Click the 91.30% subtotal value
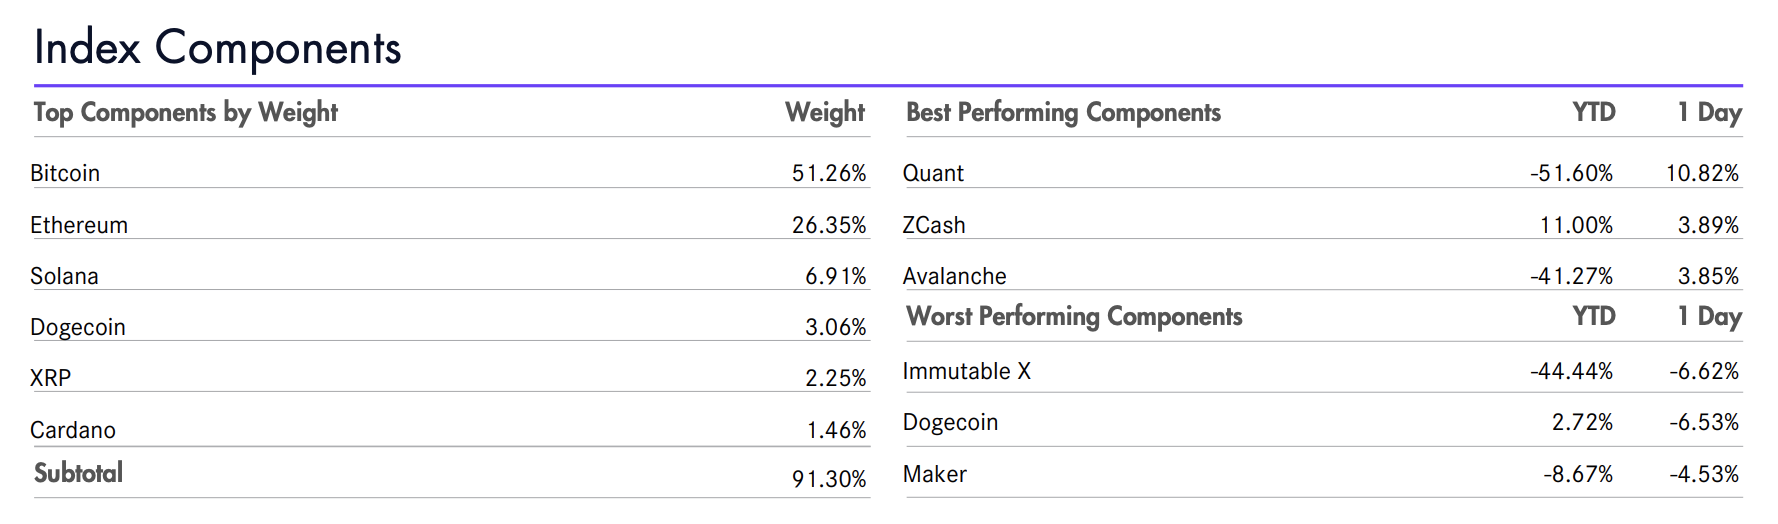 click(829, 479)
